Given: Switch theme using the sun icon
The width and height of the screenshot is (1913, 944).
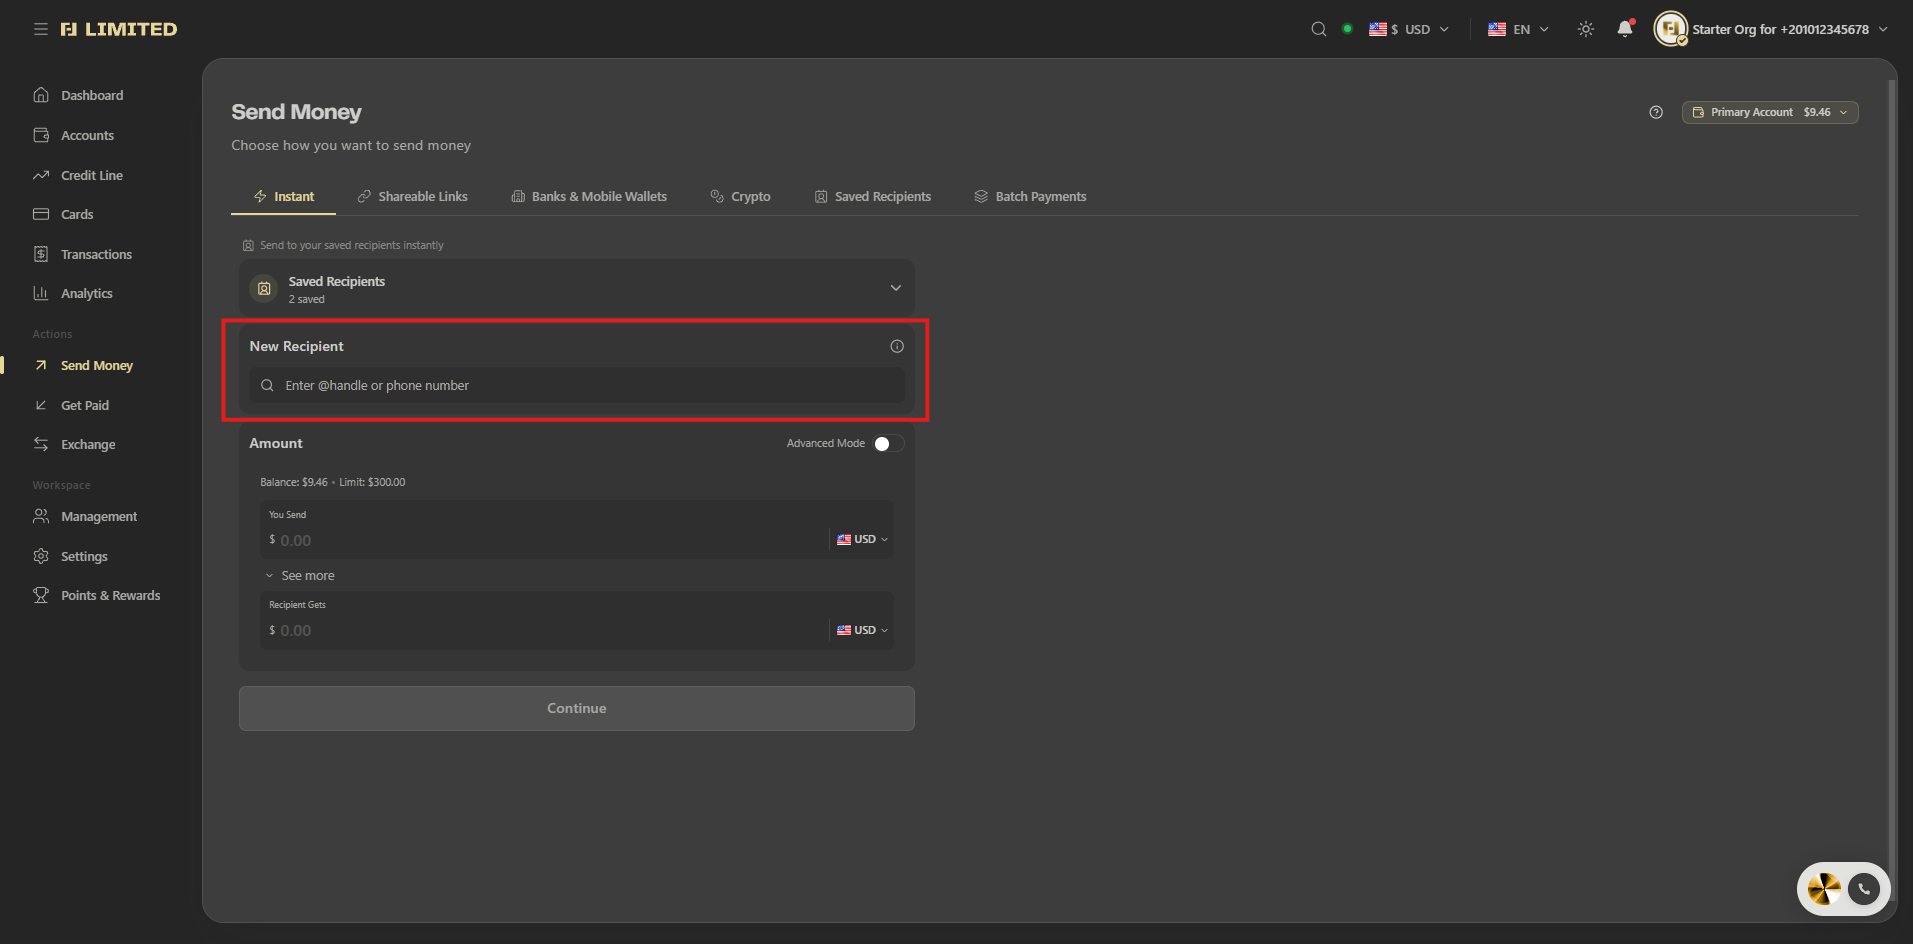Looking at the screenshot, I should pos(1586,29).
